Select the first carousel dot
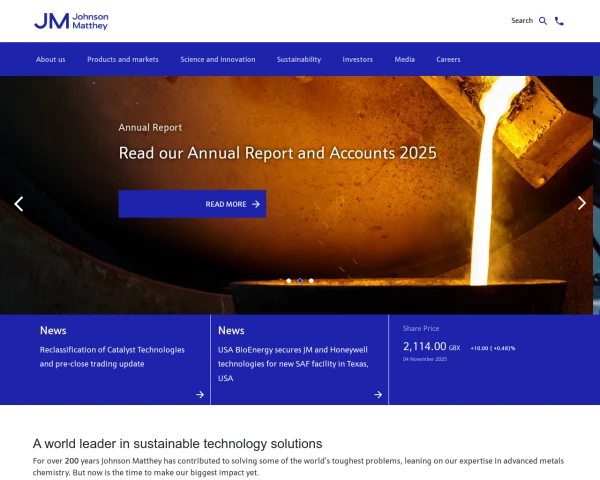Screen dimensions: 600x480 289,281
